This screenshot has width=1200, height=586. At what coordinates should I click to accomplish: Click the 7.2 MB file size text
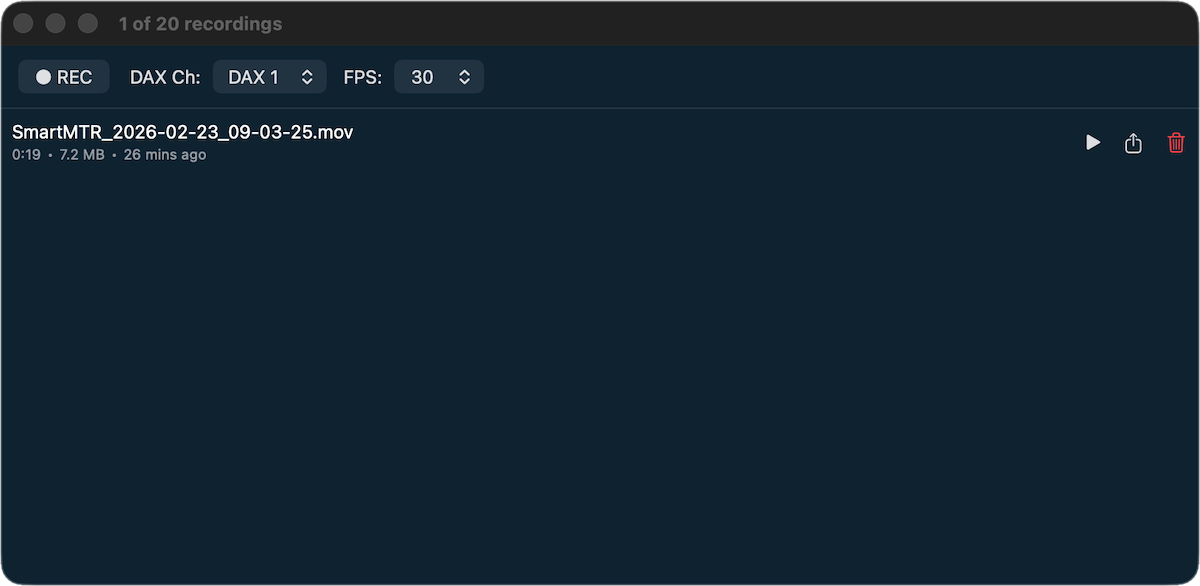click(81, 155)
